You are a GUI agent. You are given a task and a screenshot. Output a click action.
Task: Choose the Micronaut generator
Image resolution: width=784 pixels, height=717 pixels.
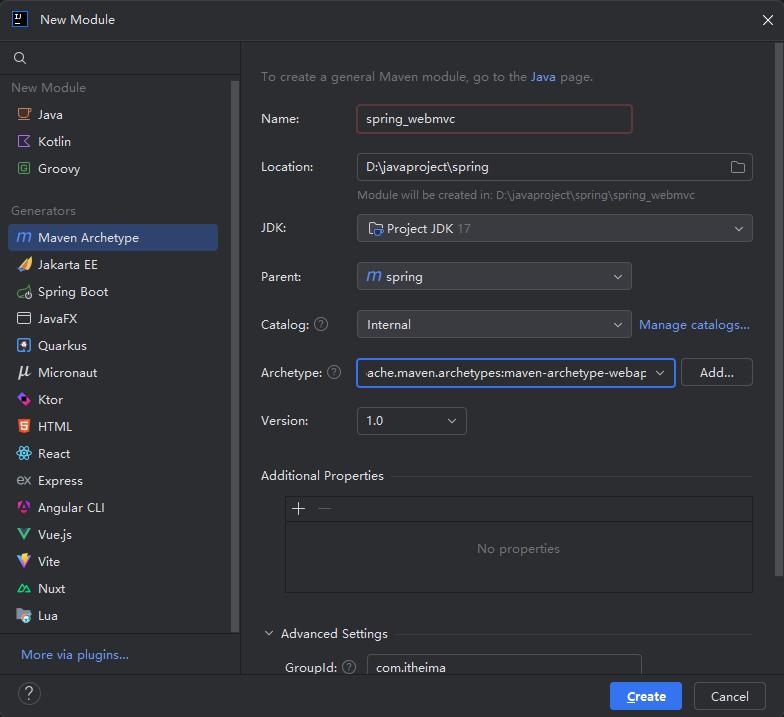(x=113, y=372)
